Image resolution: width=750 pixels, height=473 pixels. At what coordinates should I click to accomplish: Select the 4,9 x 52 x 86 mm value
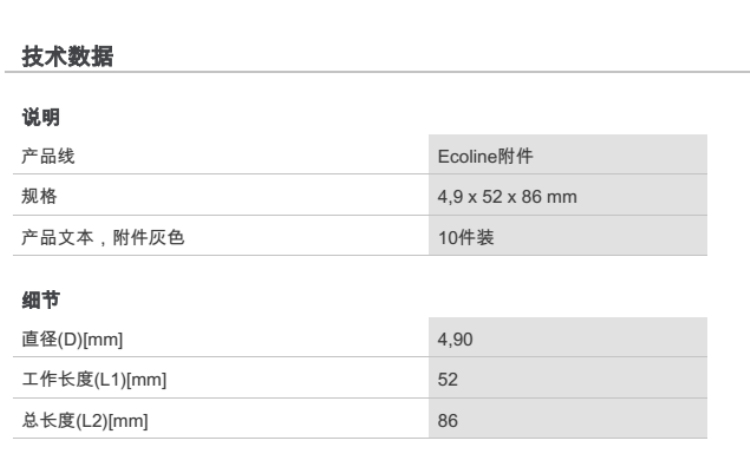coord(507,197)
